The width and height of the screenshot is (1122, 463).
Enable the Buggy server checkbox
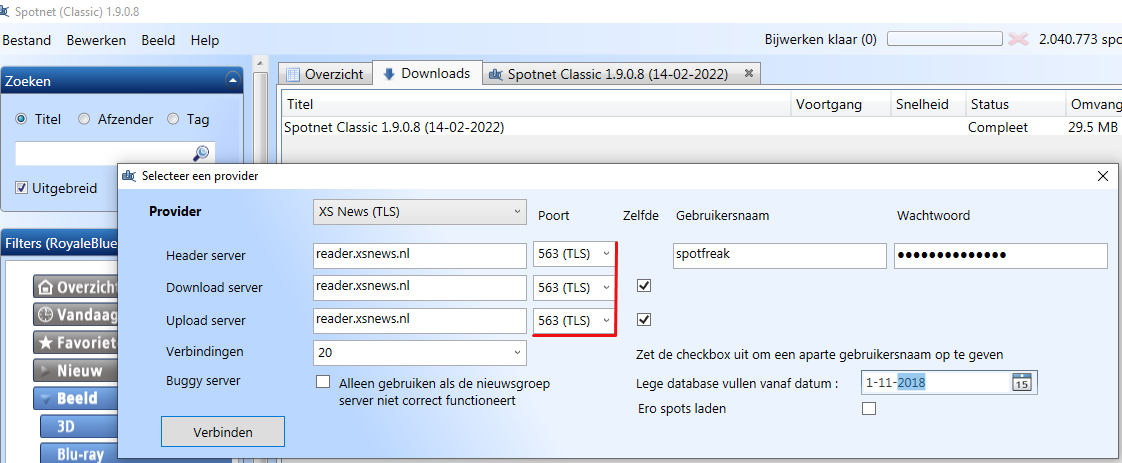(323, 381)
